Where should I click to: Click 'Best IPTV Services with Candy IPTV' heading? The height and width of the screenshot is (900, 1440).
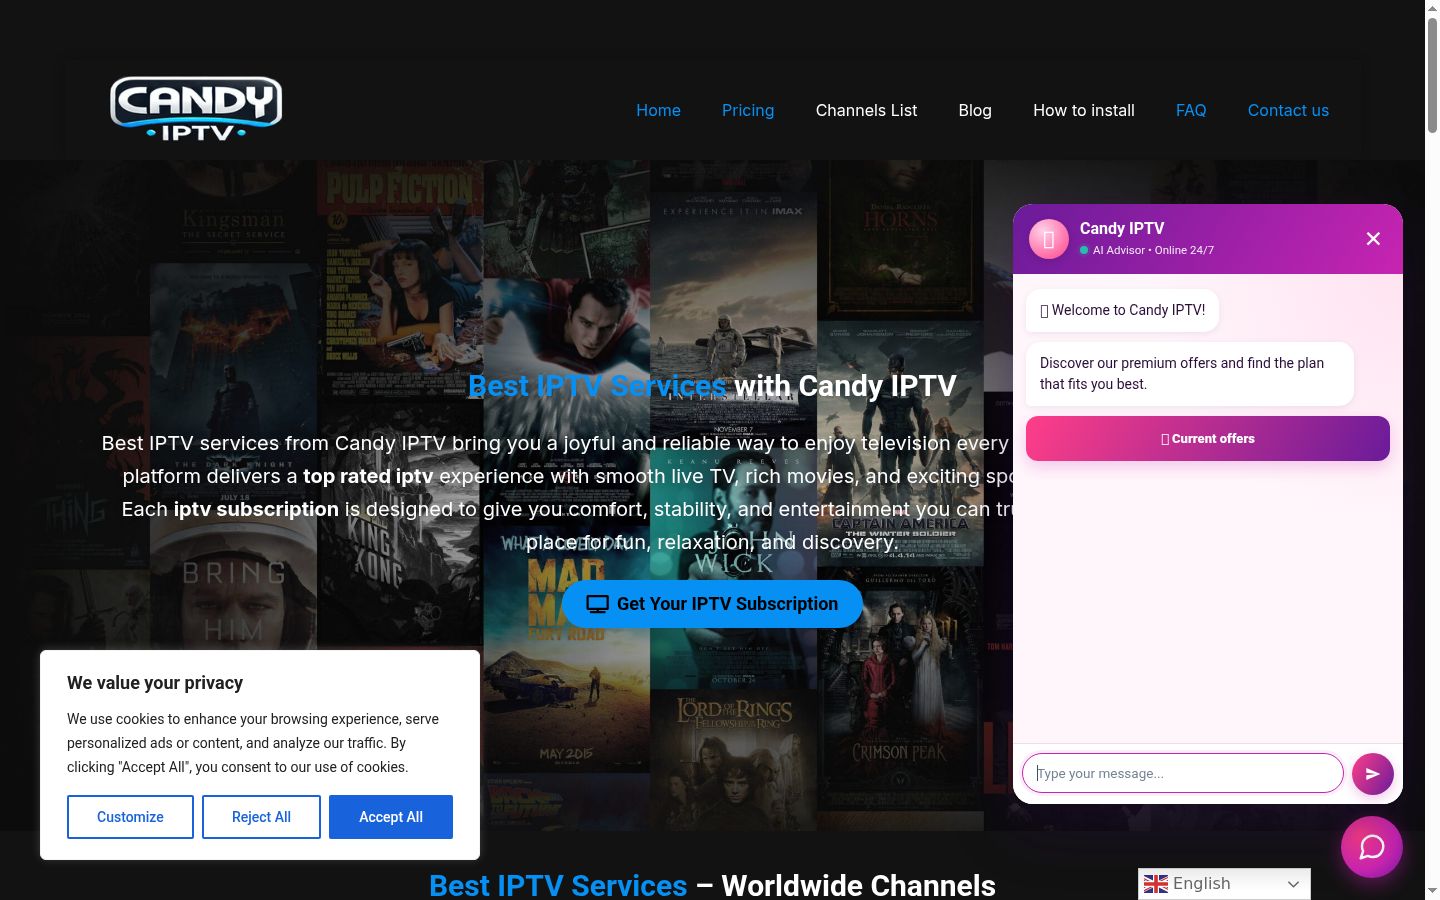712,386
